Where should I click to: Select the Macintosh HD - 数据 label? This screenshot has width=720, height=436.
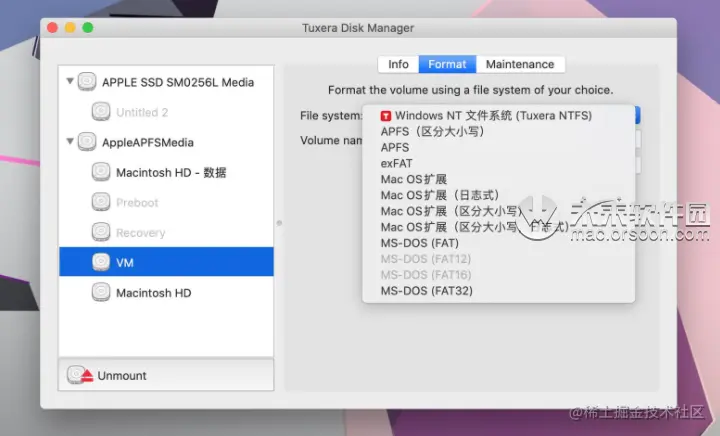tap(171, 173)
